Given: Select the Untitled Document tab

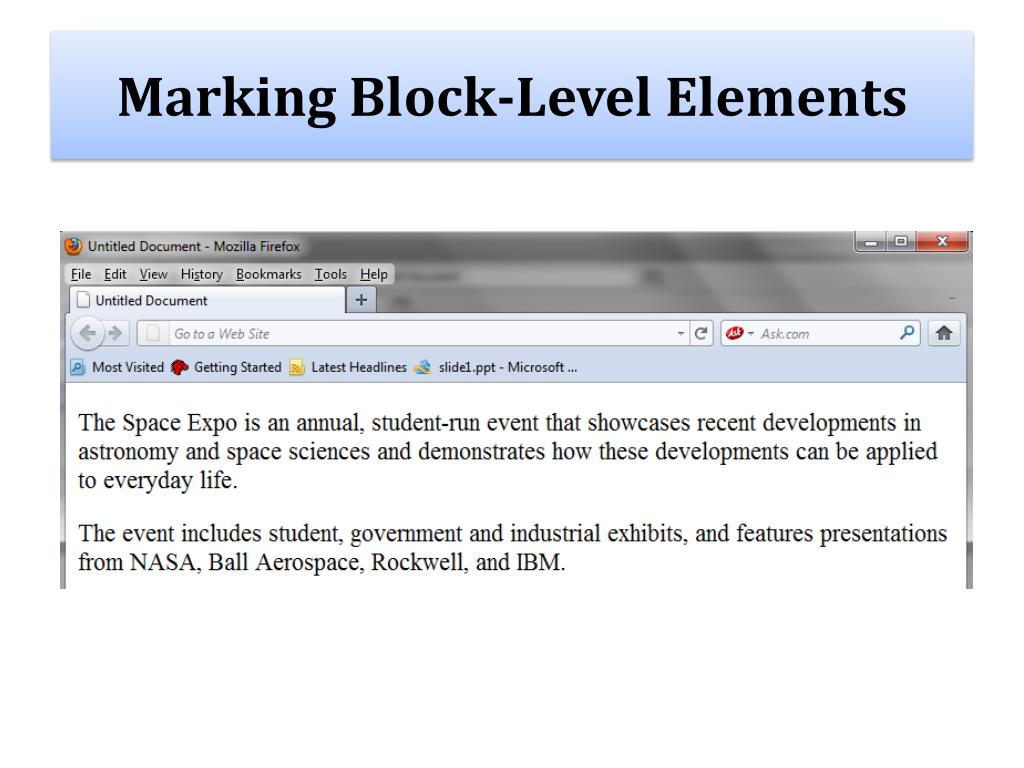Looking at the screenshot, I should pyautogui.click(x=207, y=300).
